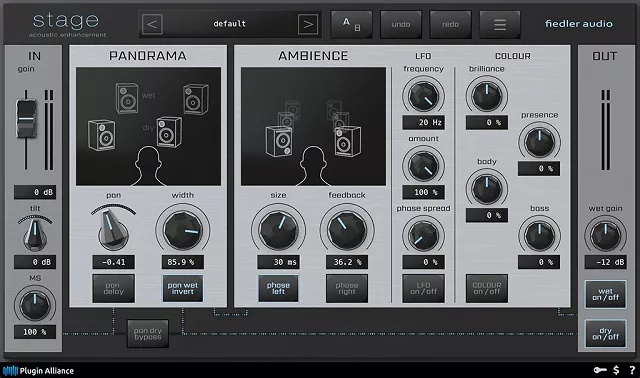Click the body 0 % value field
This screenshot has height=378, width=640.
[487, 215]
